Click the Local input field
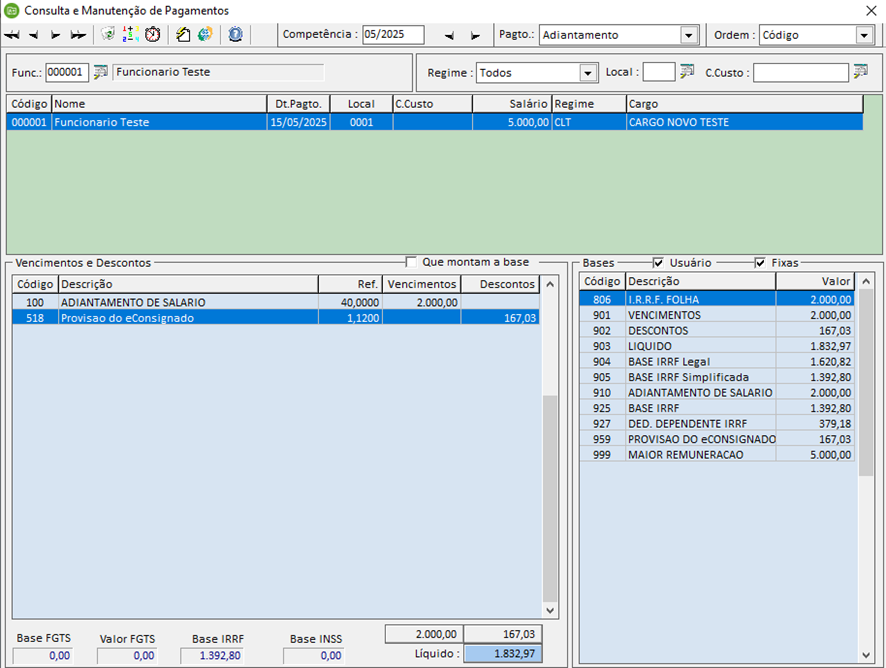This screenshot has width=886, height=668. 659,72
